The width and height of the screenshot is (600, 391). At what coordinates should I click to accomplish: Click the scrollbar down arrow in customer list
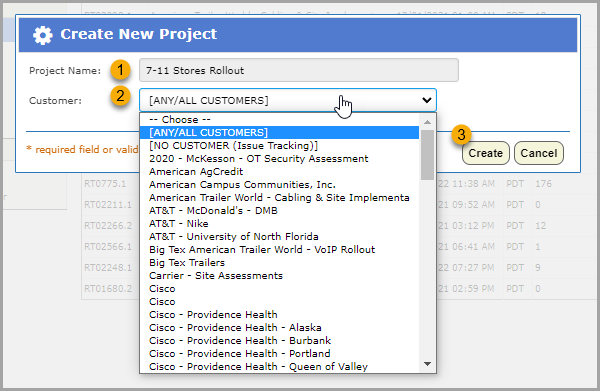tap(427, 364)
